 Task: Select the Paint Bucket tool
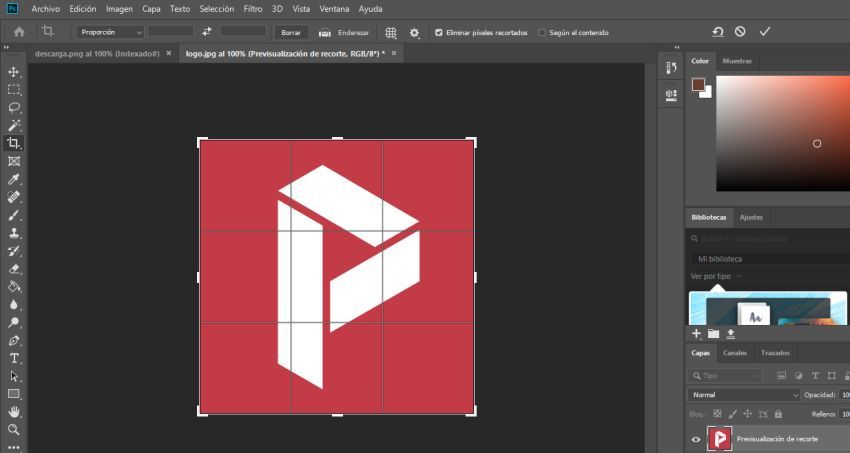point(14,287)
